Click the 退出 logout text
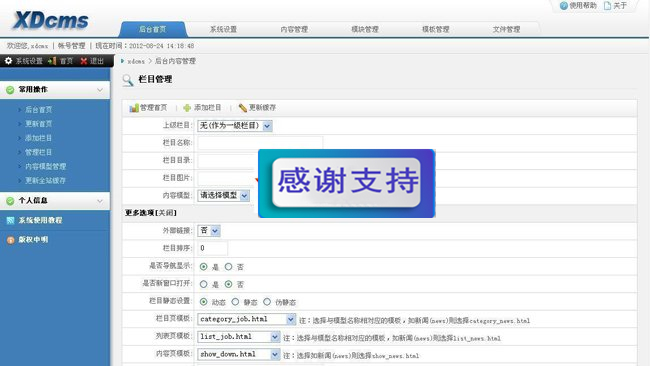Image resolution: width=650 pixels, height=366 pixels. click(x=97, y=61)
